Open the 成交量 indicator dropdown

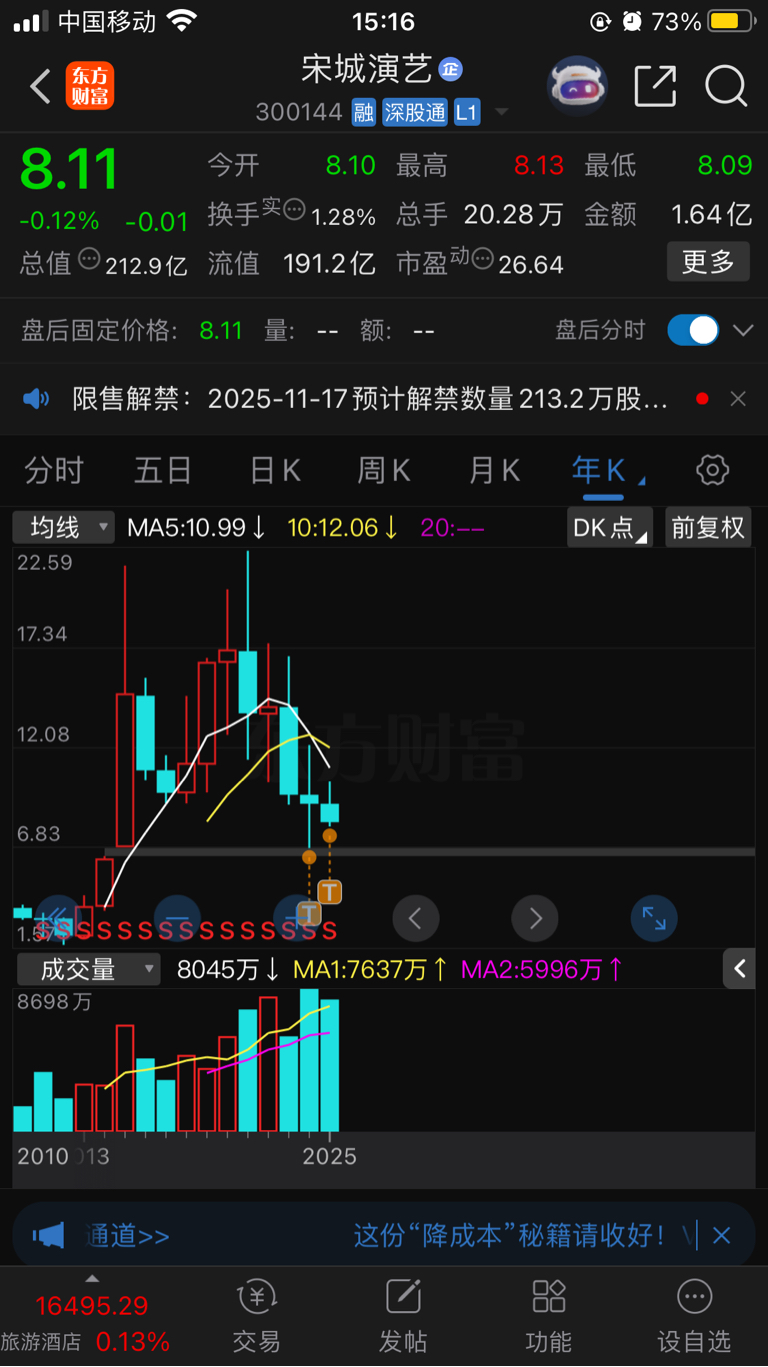click(x=87, y=969)
